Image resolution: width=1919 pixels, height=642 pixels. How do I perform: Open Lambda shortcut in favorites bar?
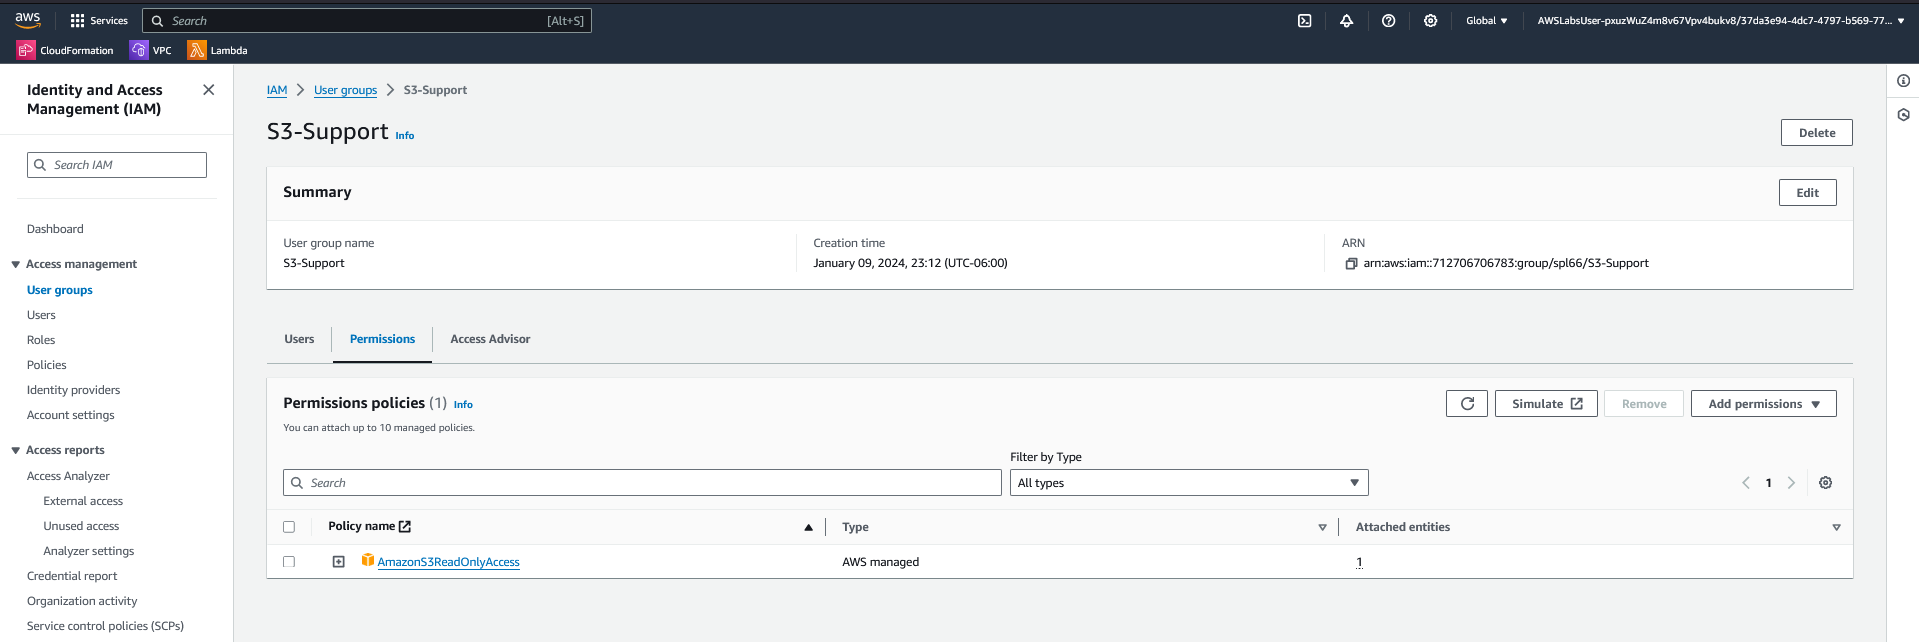pyautogui.click(x=218, y=50)
